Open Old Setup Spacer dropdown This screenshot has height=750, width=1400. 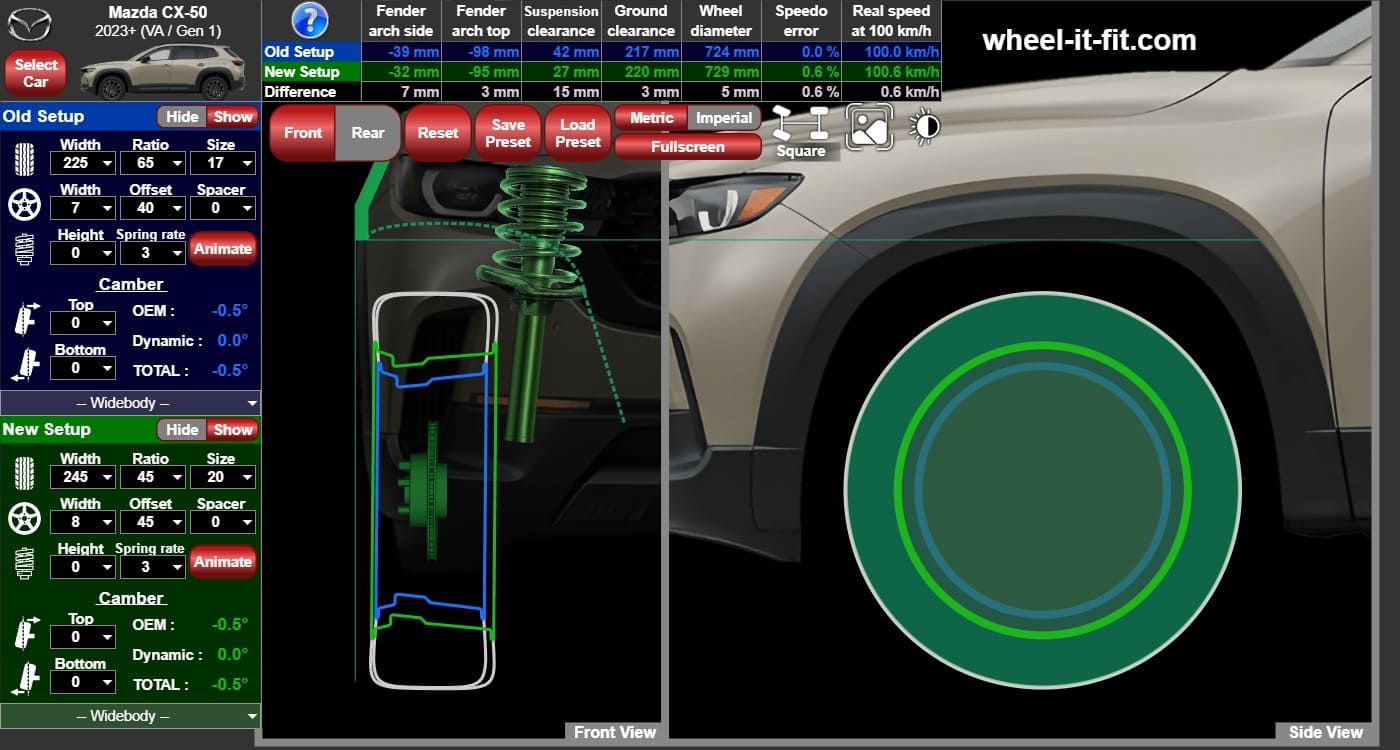[x=225, y=208]
